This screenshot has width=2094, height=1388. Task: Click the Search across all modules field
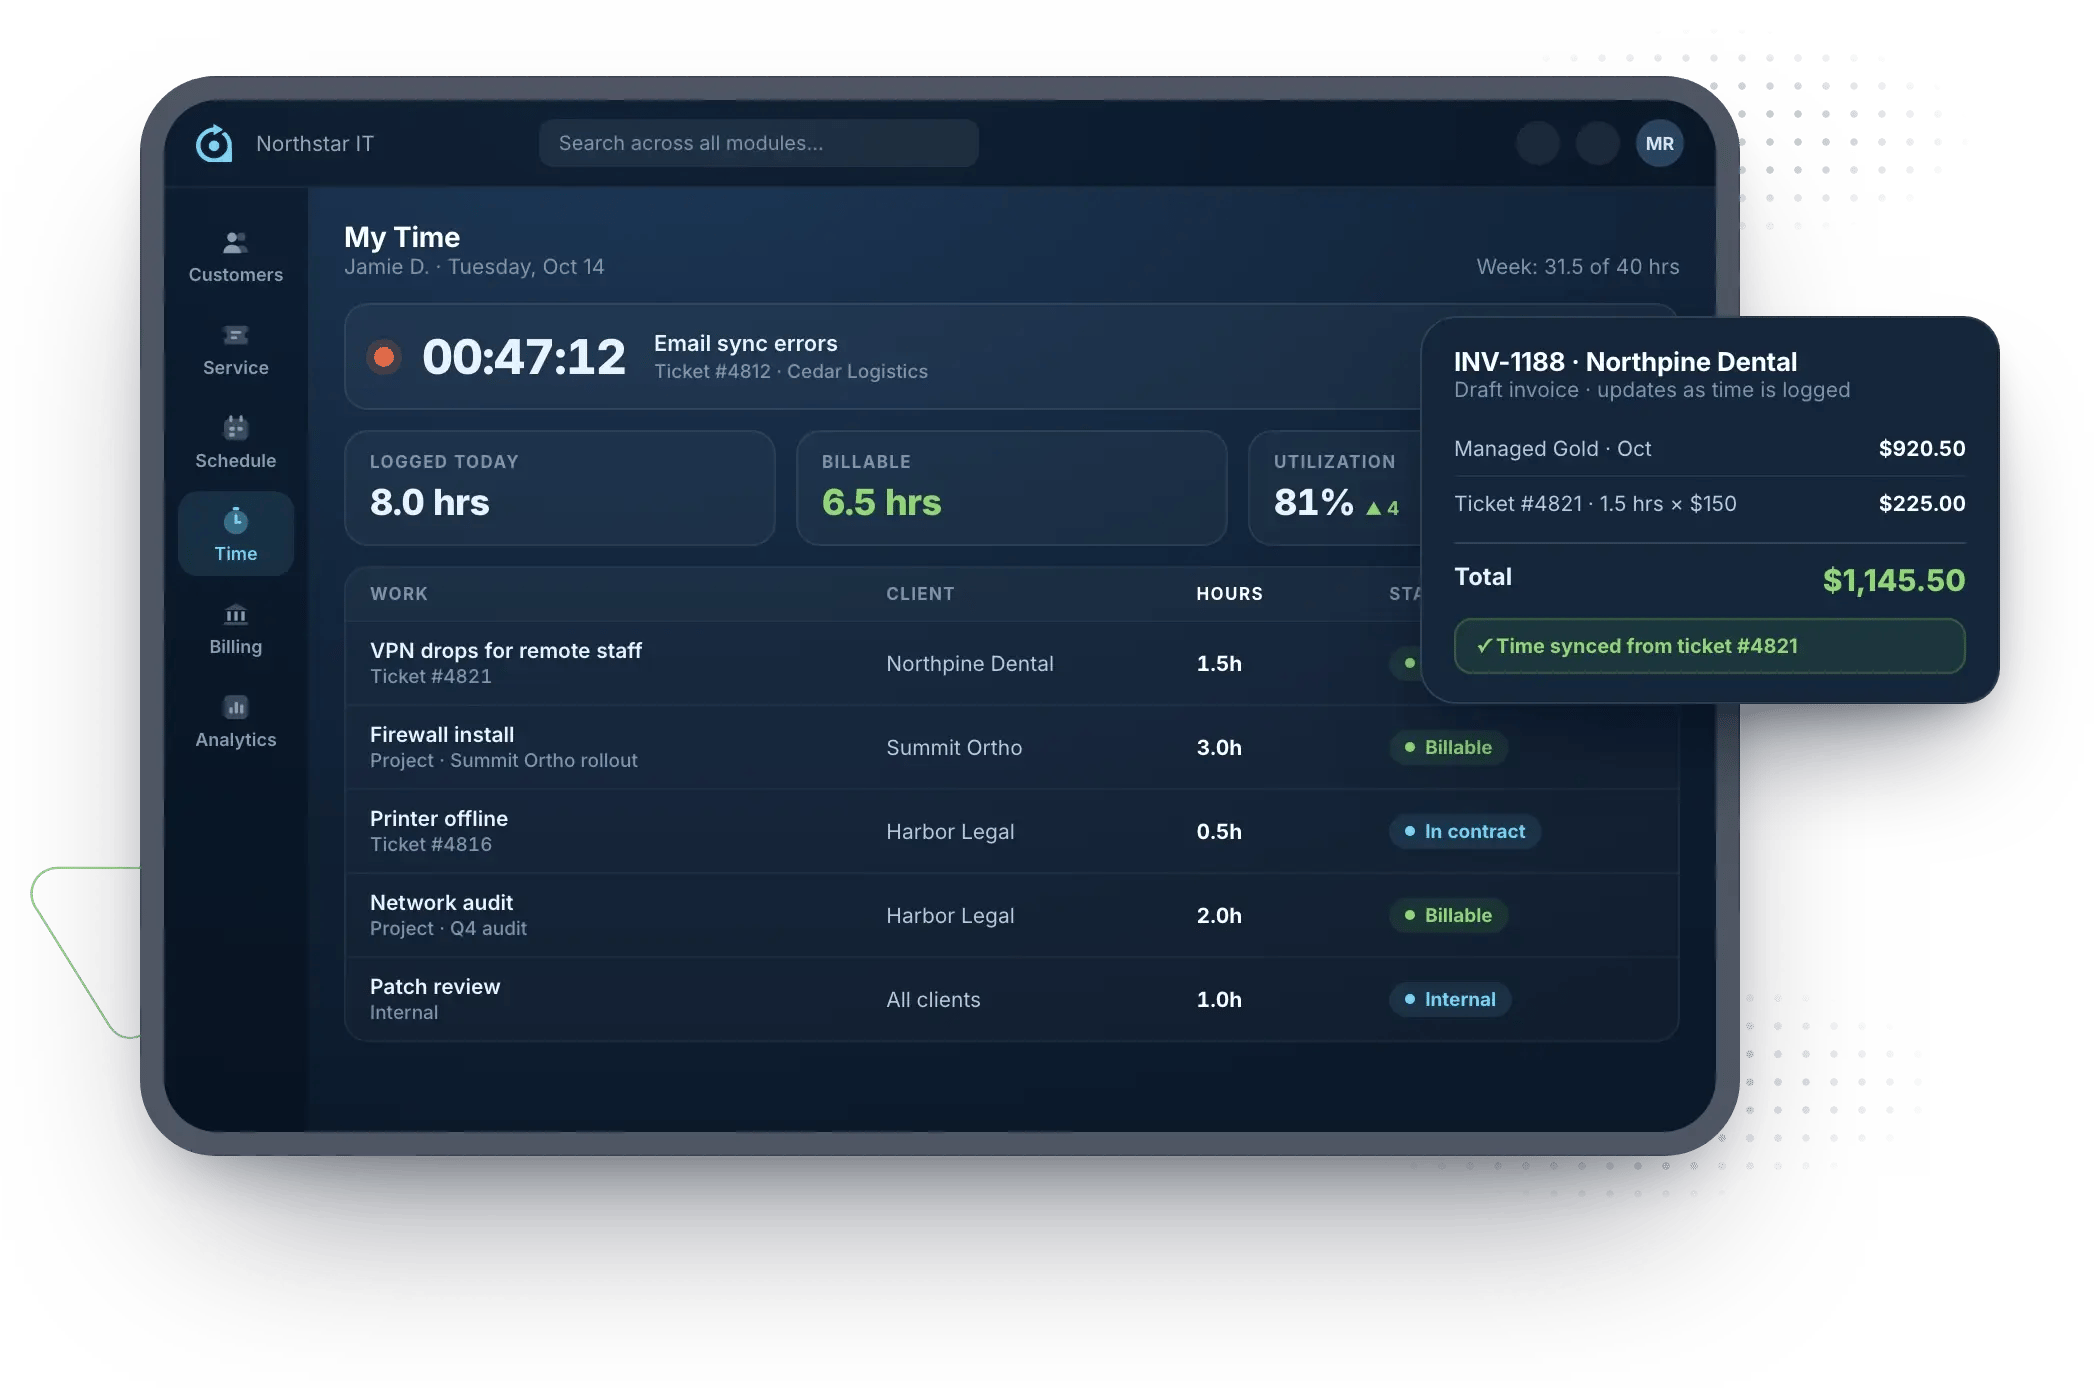pos(758,143)
